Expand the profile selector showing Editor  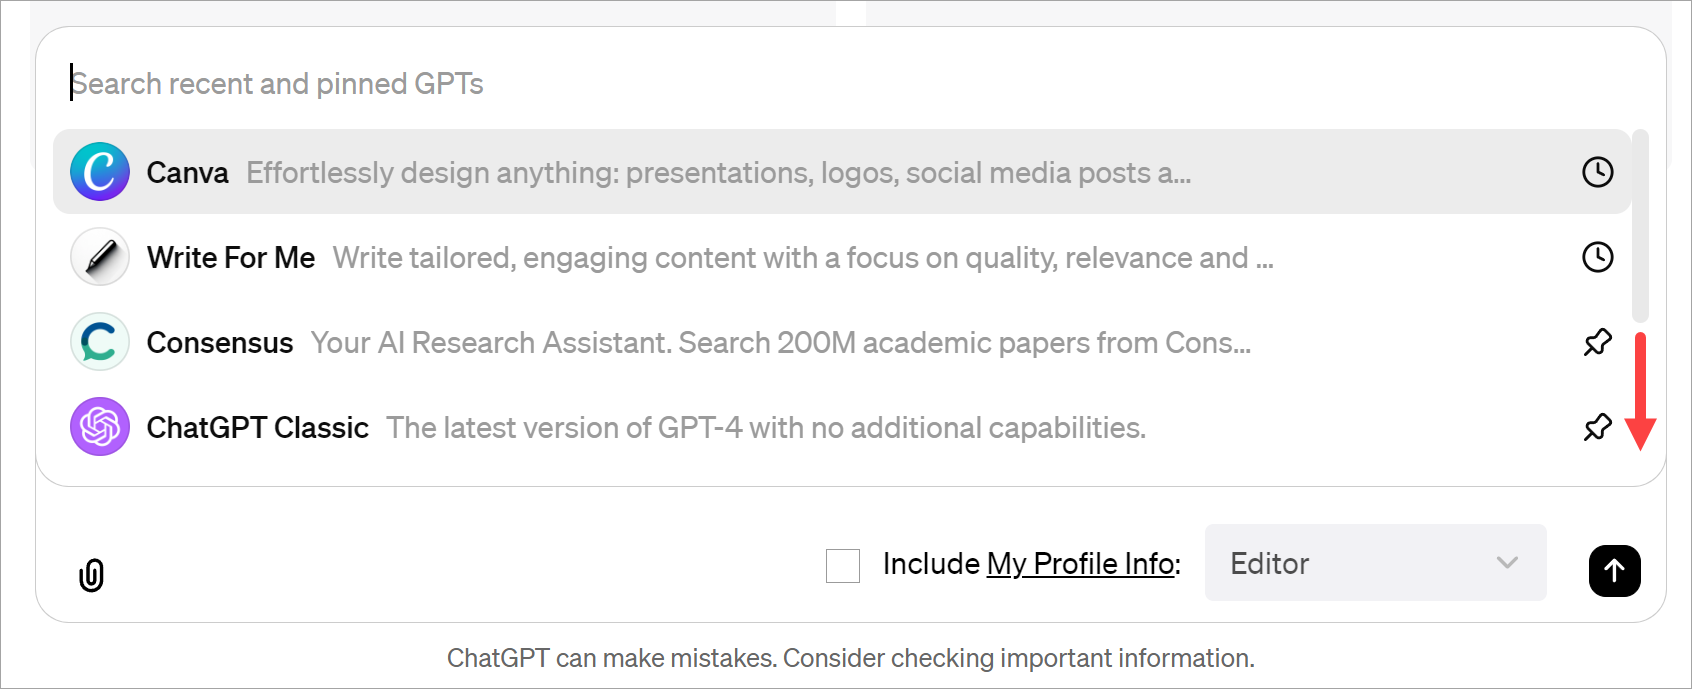coord(1375,563)
